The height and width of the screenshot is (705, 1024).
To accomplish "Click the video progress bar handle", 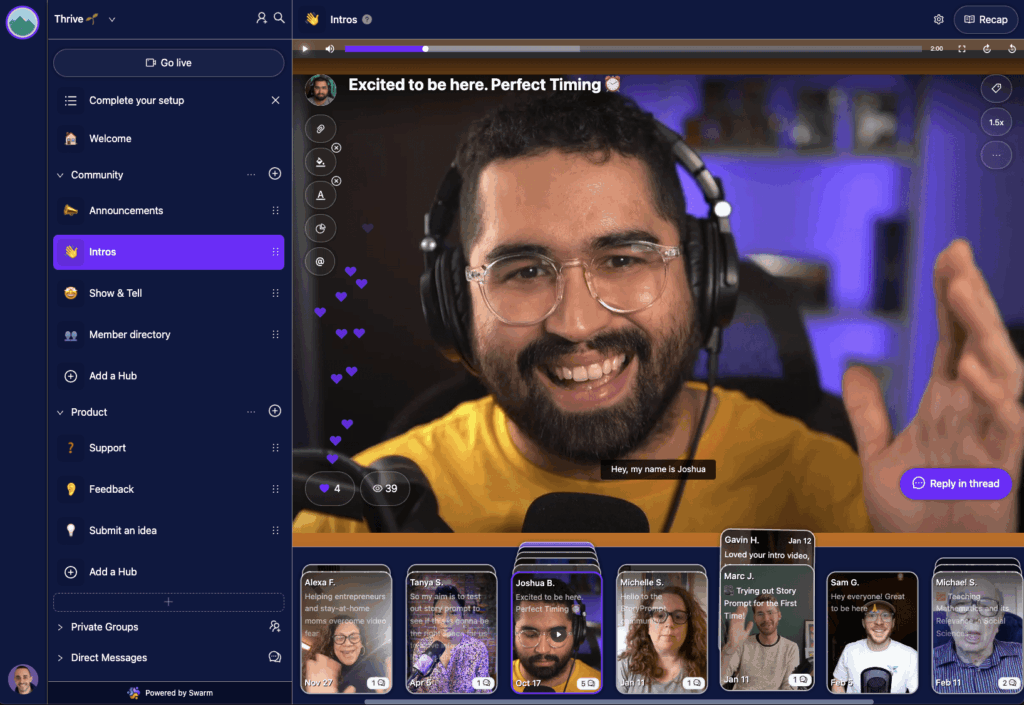I will [x=425, y=49].
